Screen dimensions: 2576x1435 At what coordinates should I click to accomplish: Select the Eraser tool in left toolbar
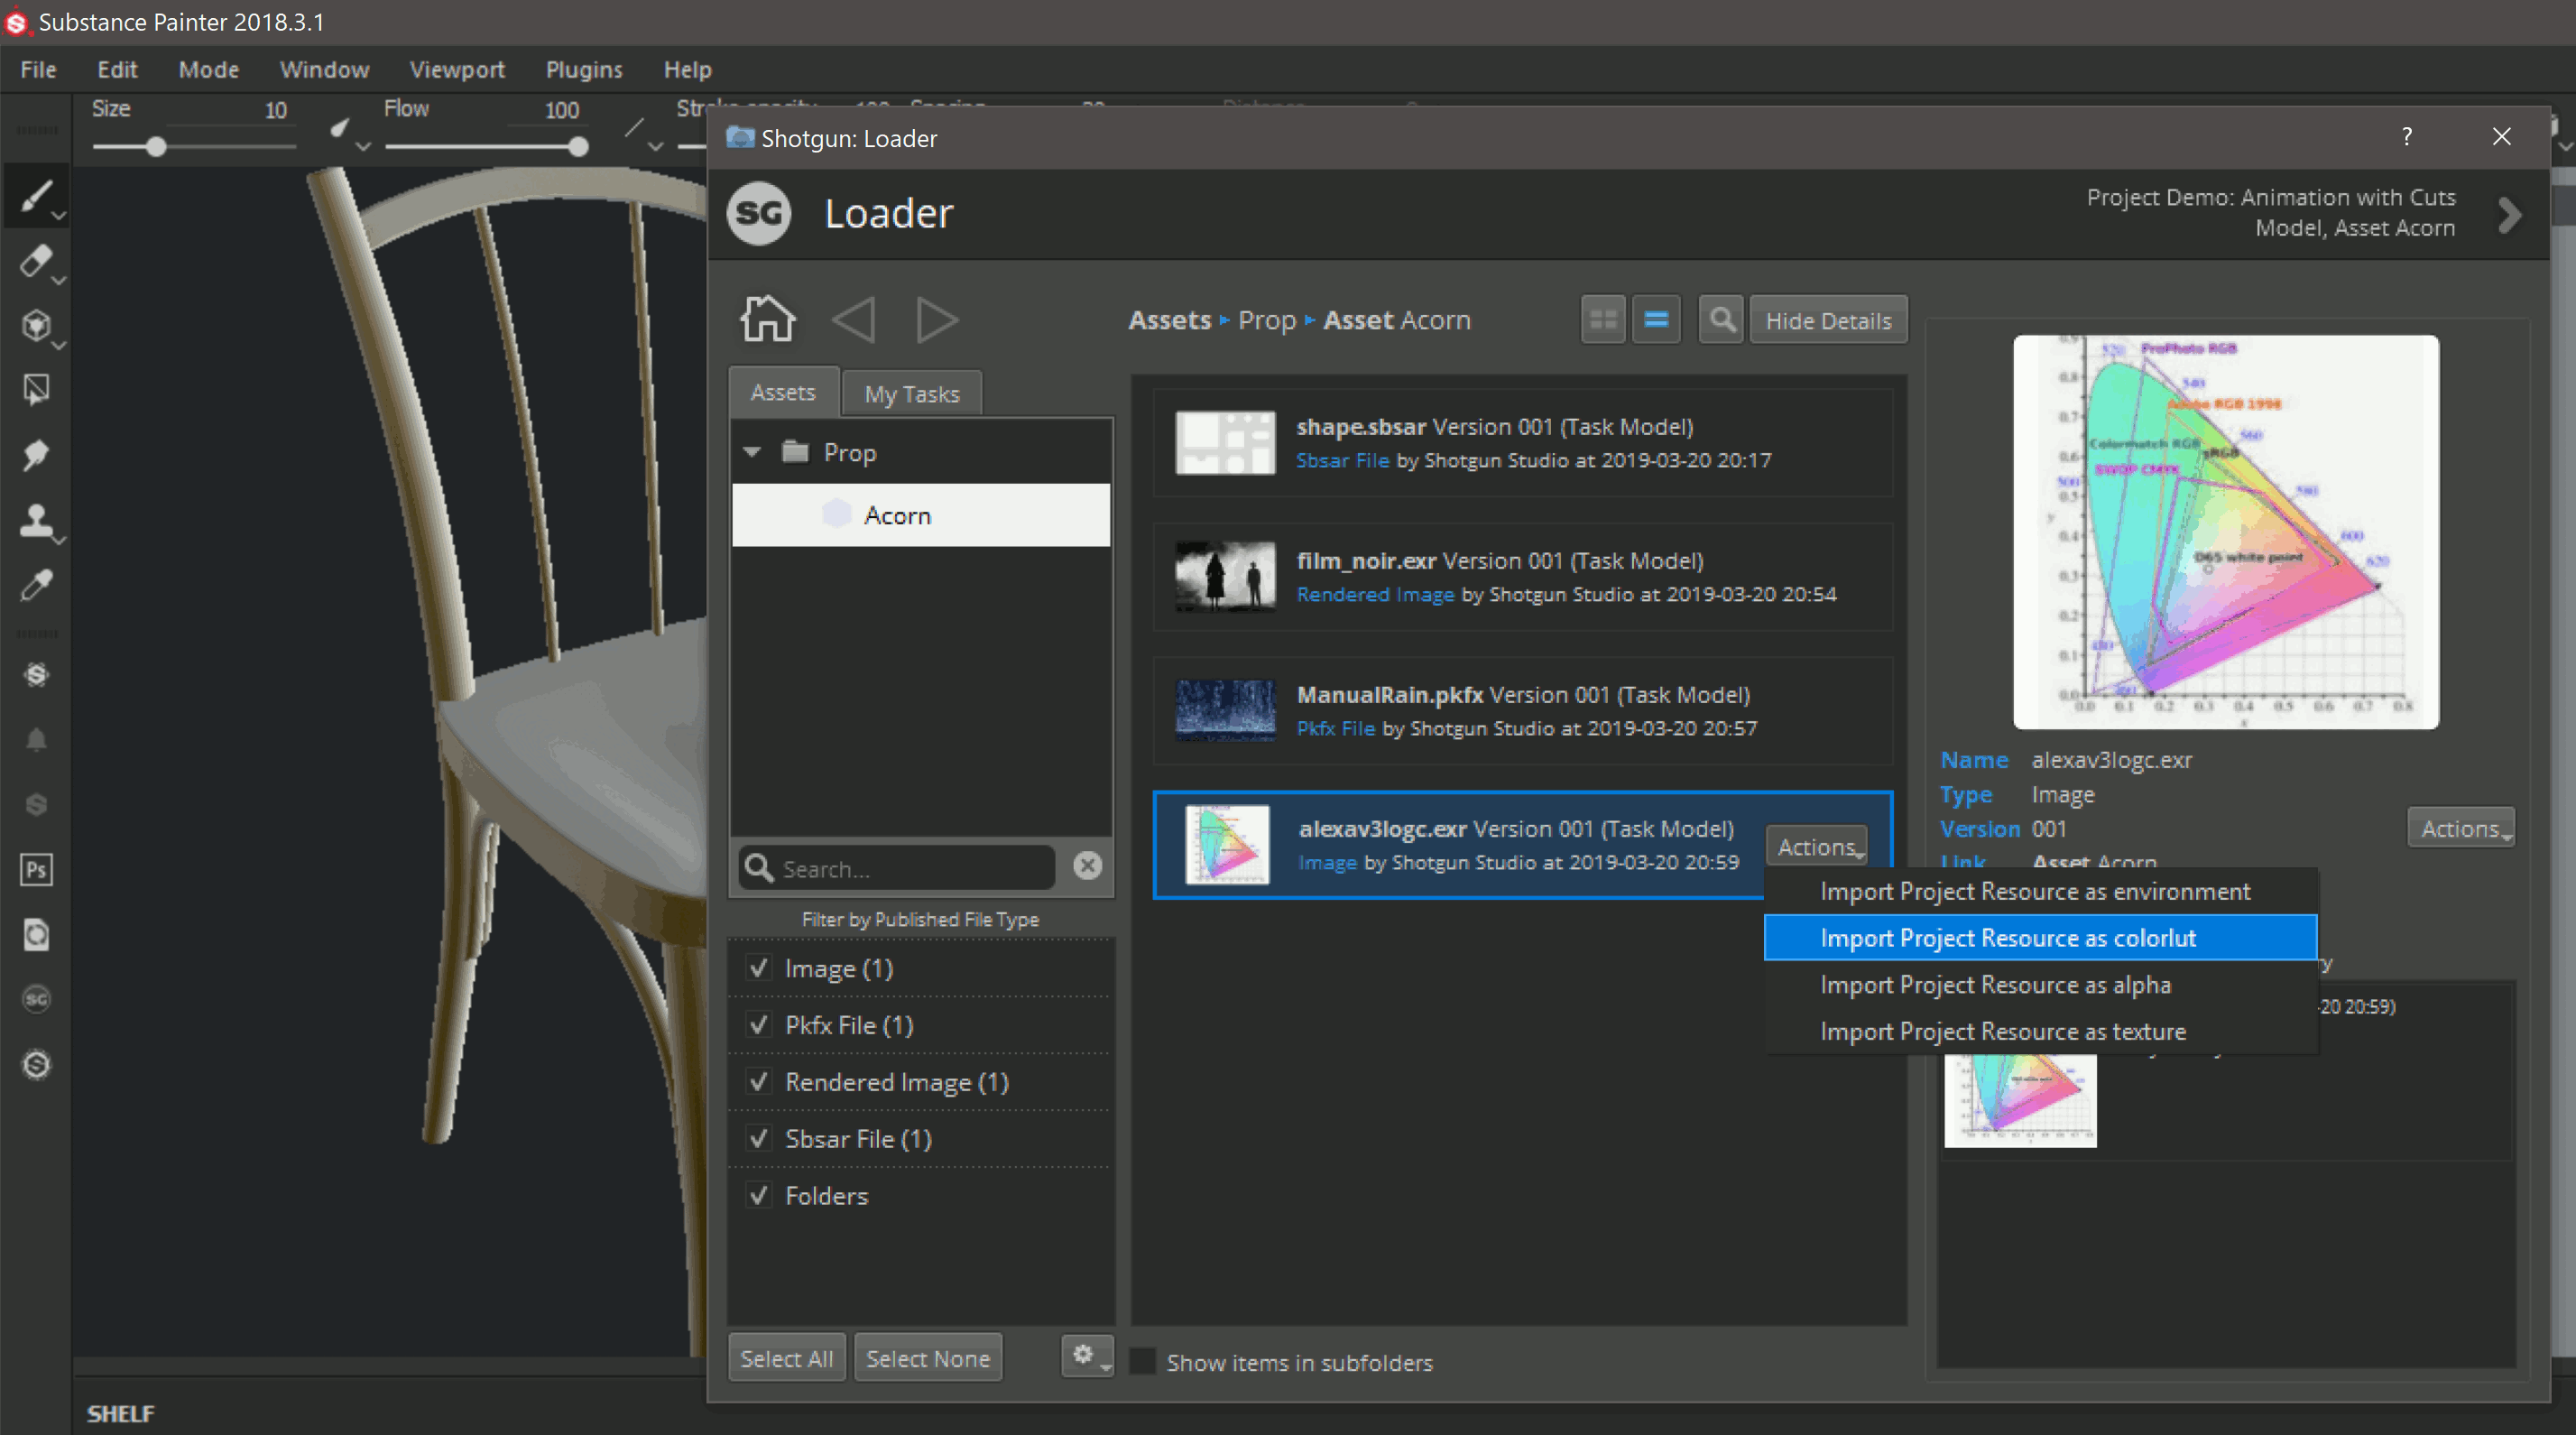point(36,261)
